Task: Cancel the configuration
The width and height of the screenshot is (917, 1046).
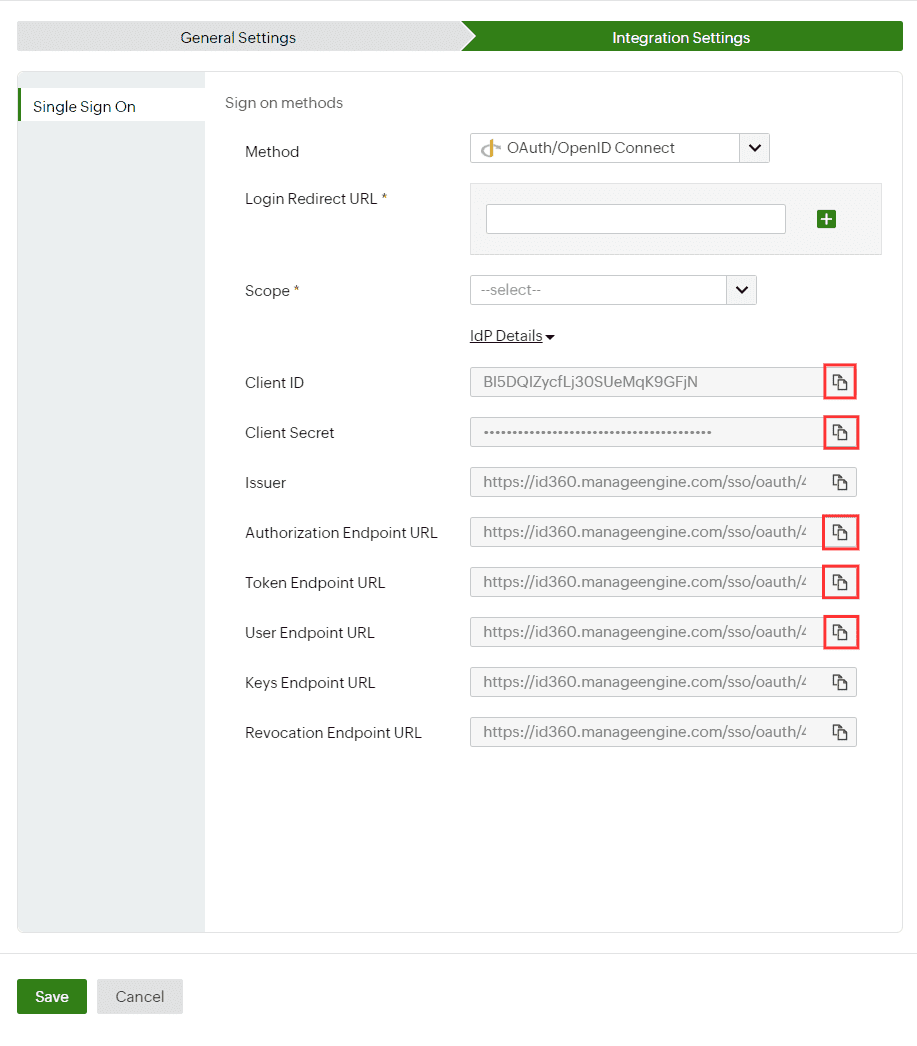Action: pyautogui.click(x=139, y=997)
